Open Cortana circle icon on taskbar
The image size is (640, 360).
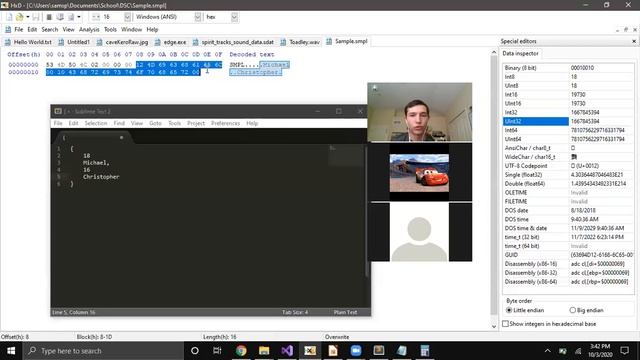pos(195,351)
